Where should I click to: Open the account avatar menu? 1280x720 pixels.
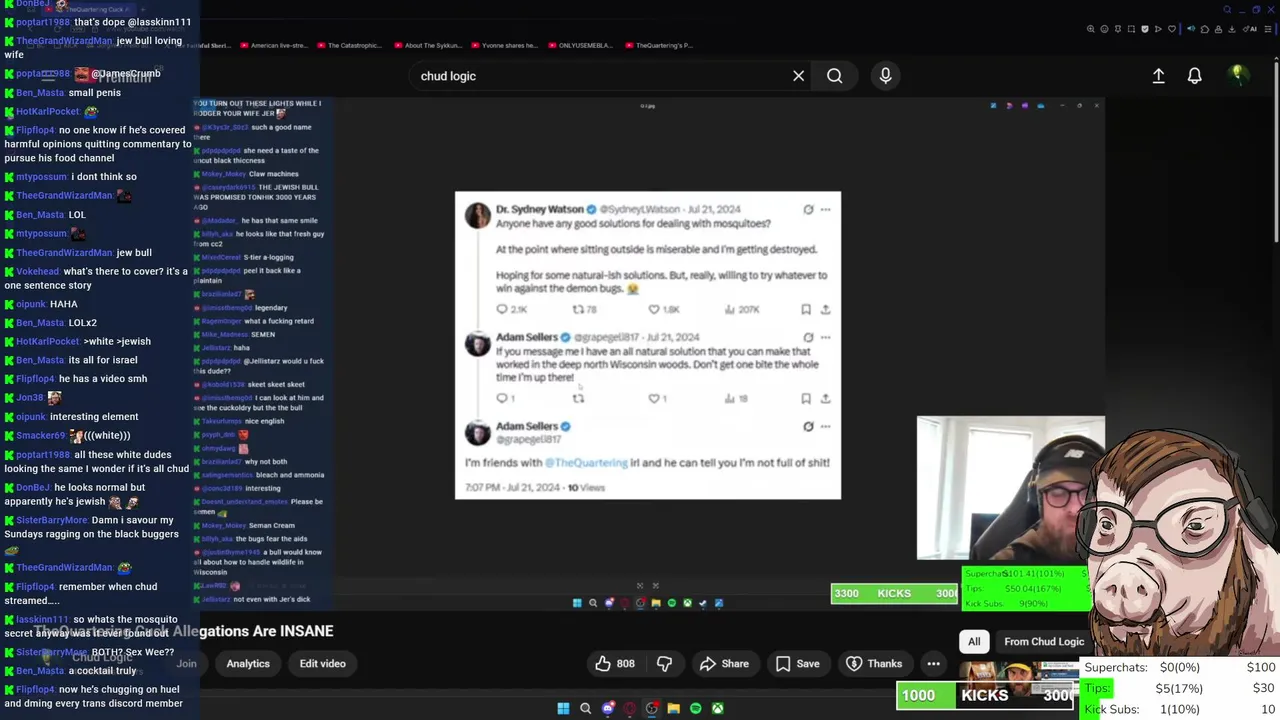click(x=1237, y=75)
